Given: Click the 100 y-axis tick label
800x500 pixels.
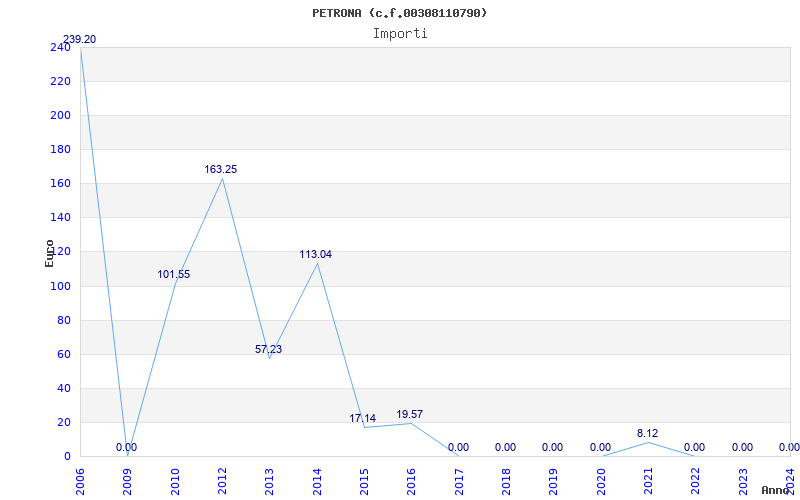Looking at the screenshot, I should click(x=60, y=286).
